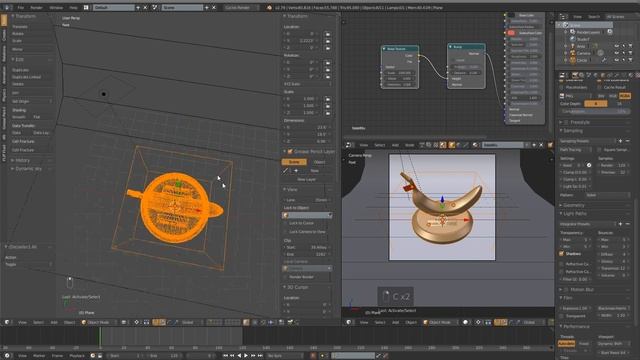Enable Render Border checkbox
This screenshot has height=360, width=640.
[x=286, y=277]
